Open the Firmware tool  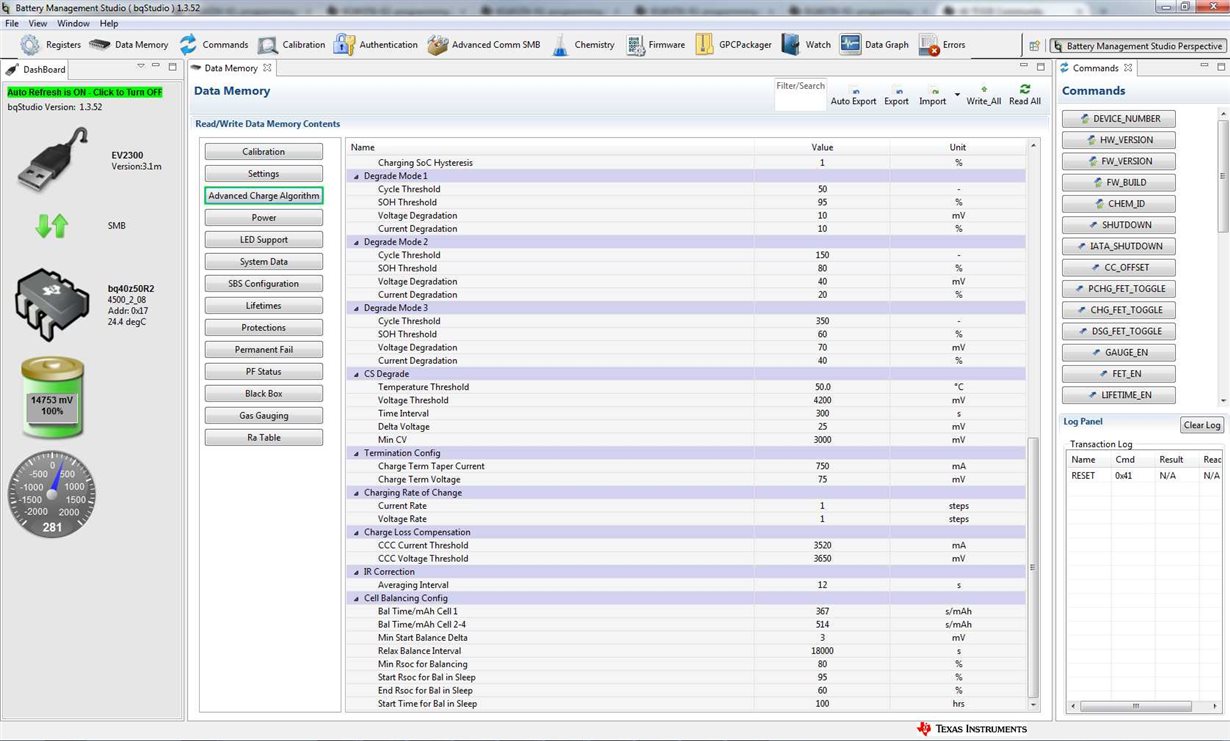click(656, 45)
